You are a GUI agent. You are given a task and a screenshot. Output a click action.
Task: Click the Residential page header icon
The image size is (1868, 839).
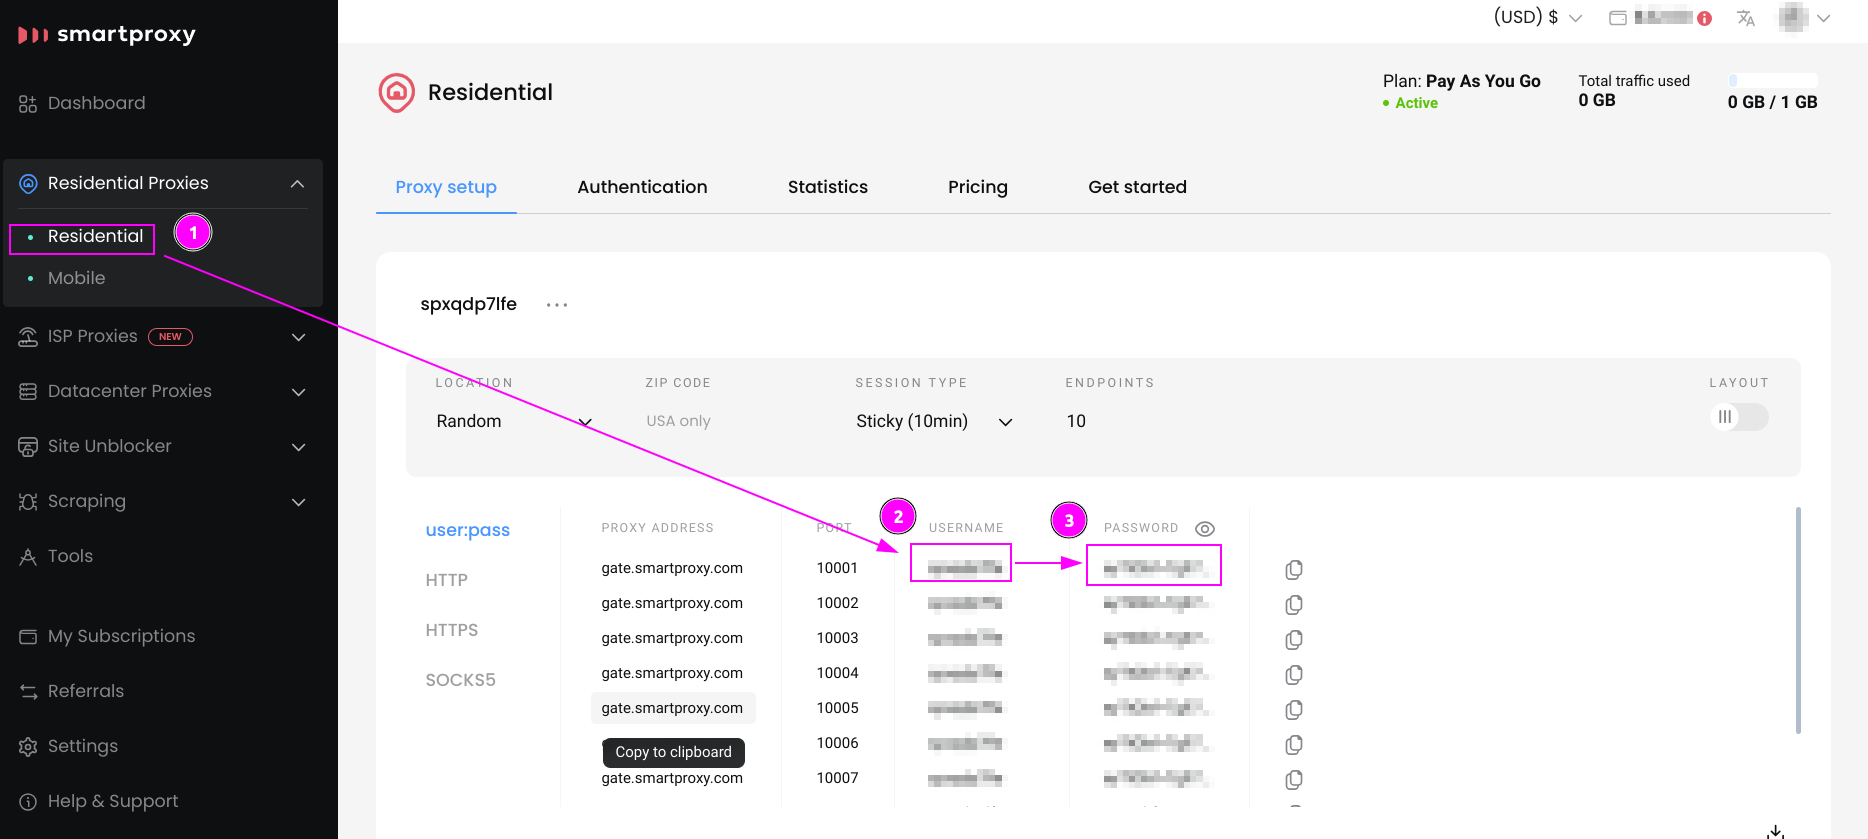(x=396, y=93)
